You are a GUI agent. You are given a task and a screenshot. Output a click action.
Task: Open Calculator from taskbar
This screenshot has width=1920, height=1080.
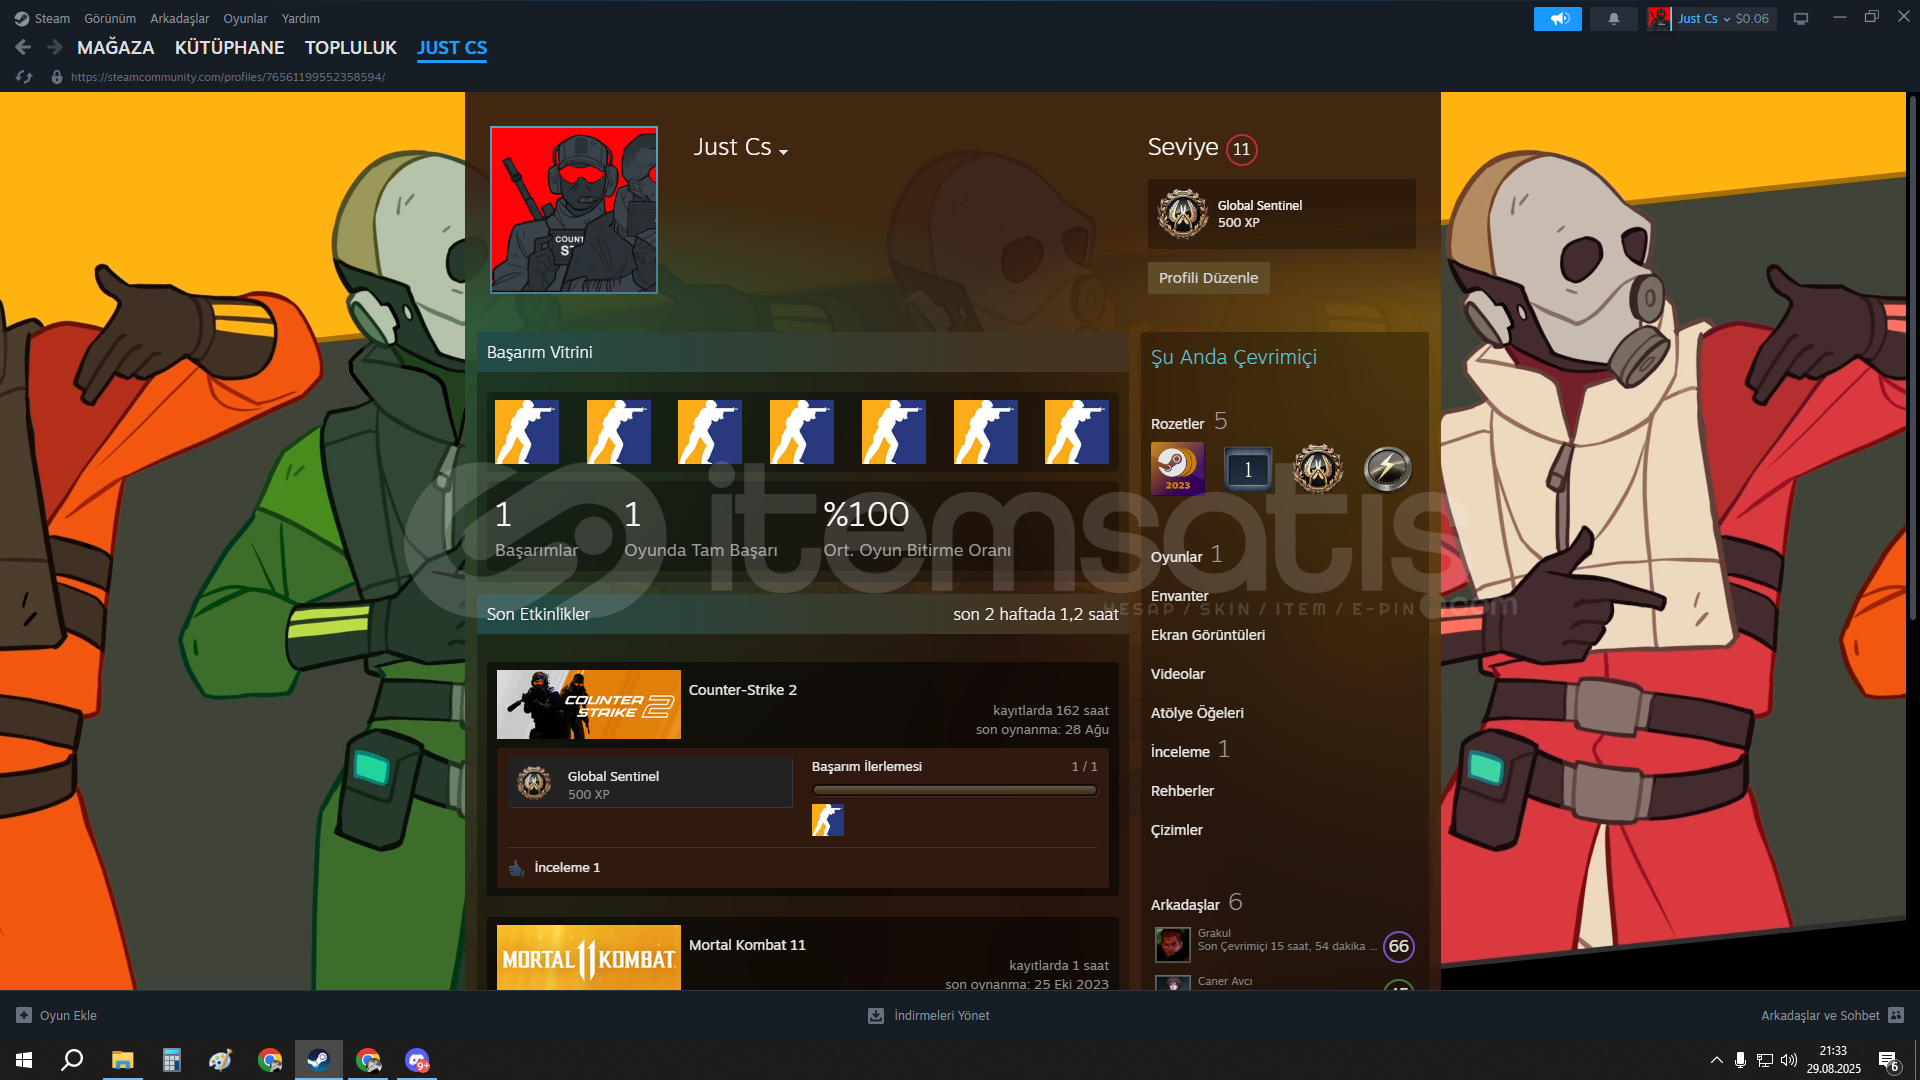172,1060
